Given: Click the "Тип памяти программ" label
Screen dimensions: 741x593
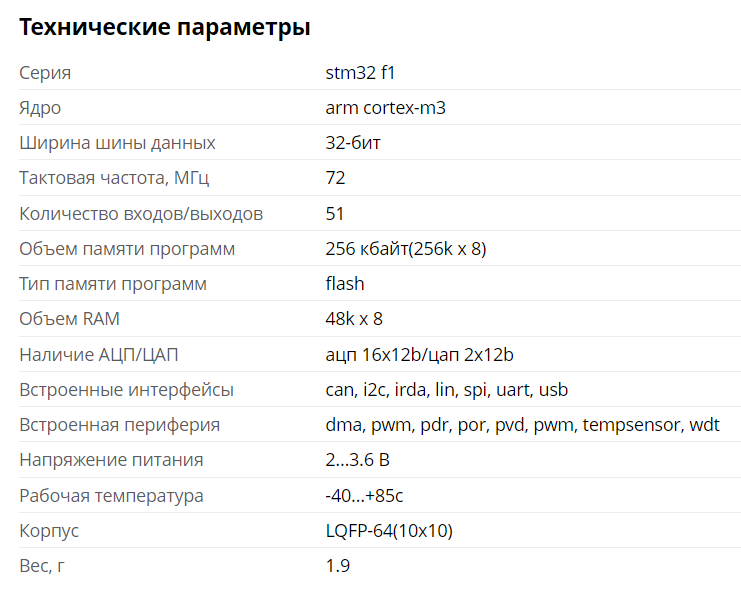Looking at the screenshot, I should tap(113, 284).
